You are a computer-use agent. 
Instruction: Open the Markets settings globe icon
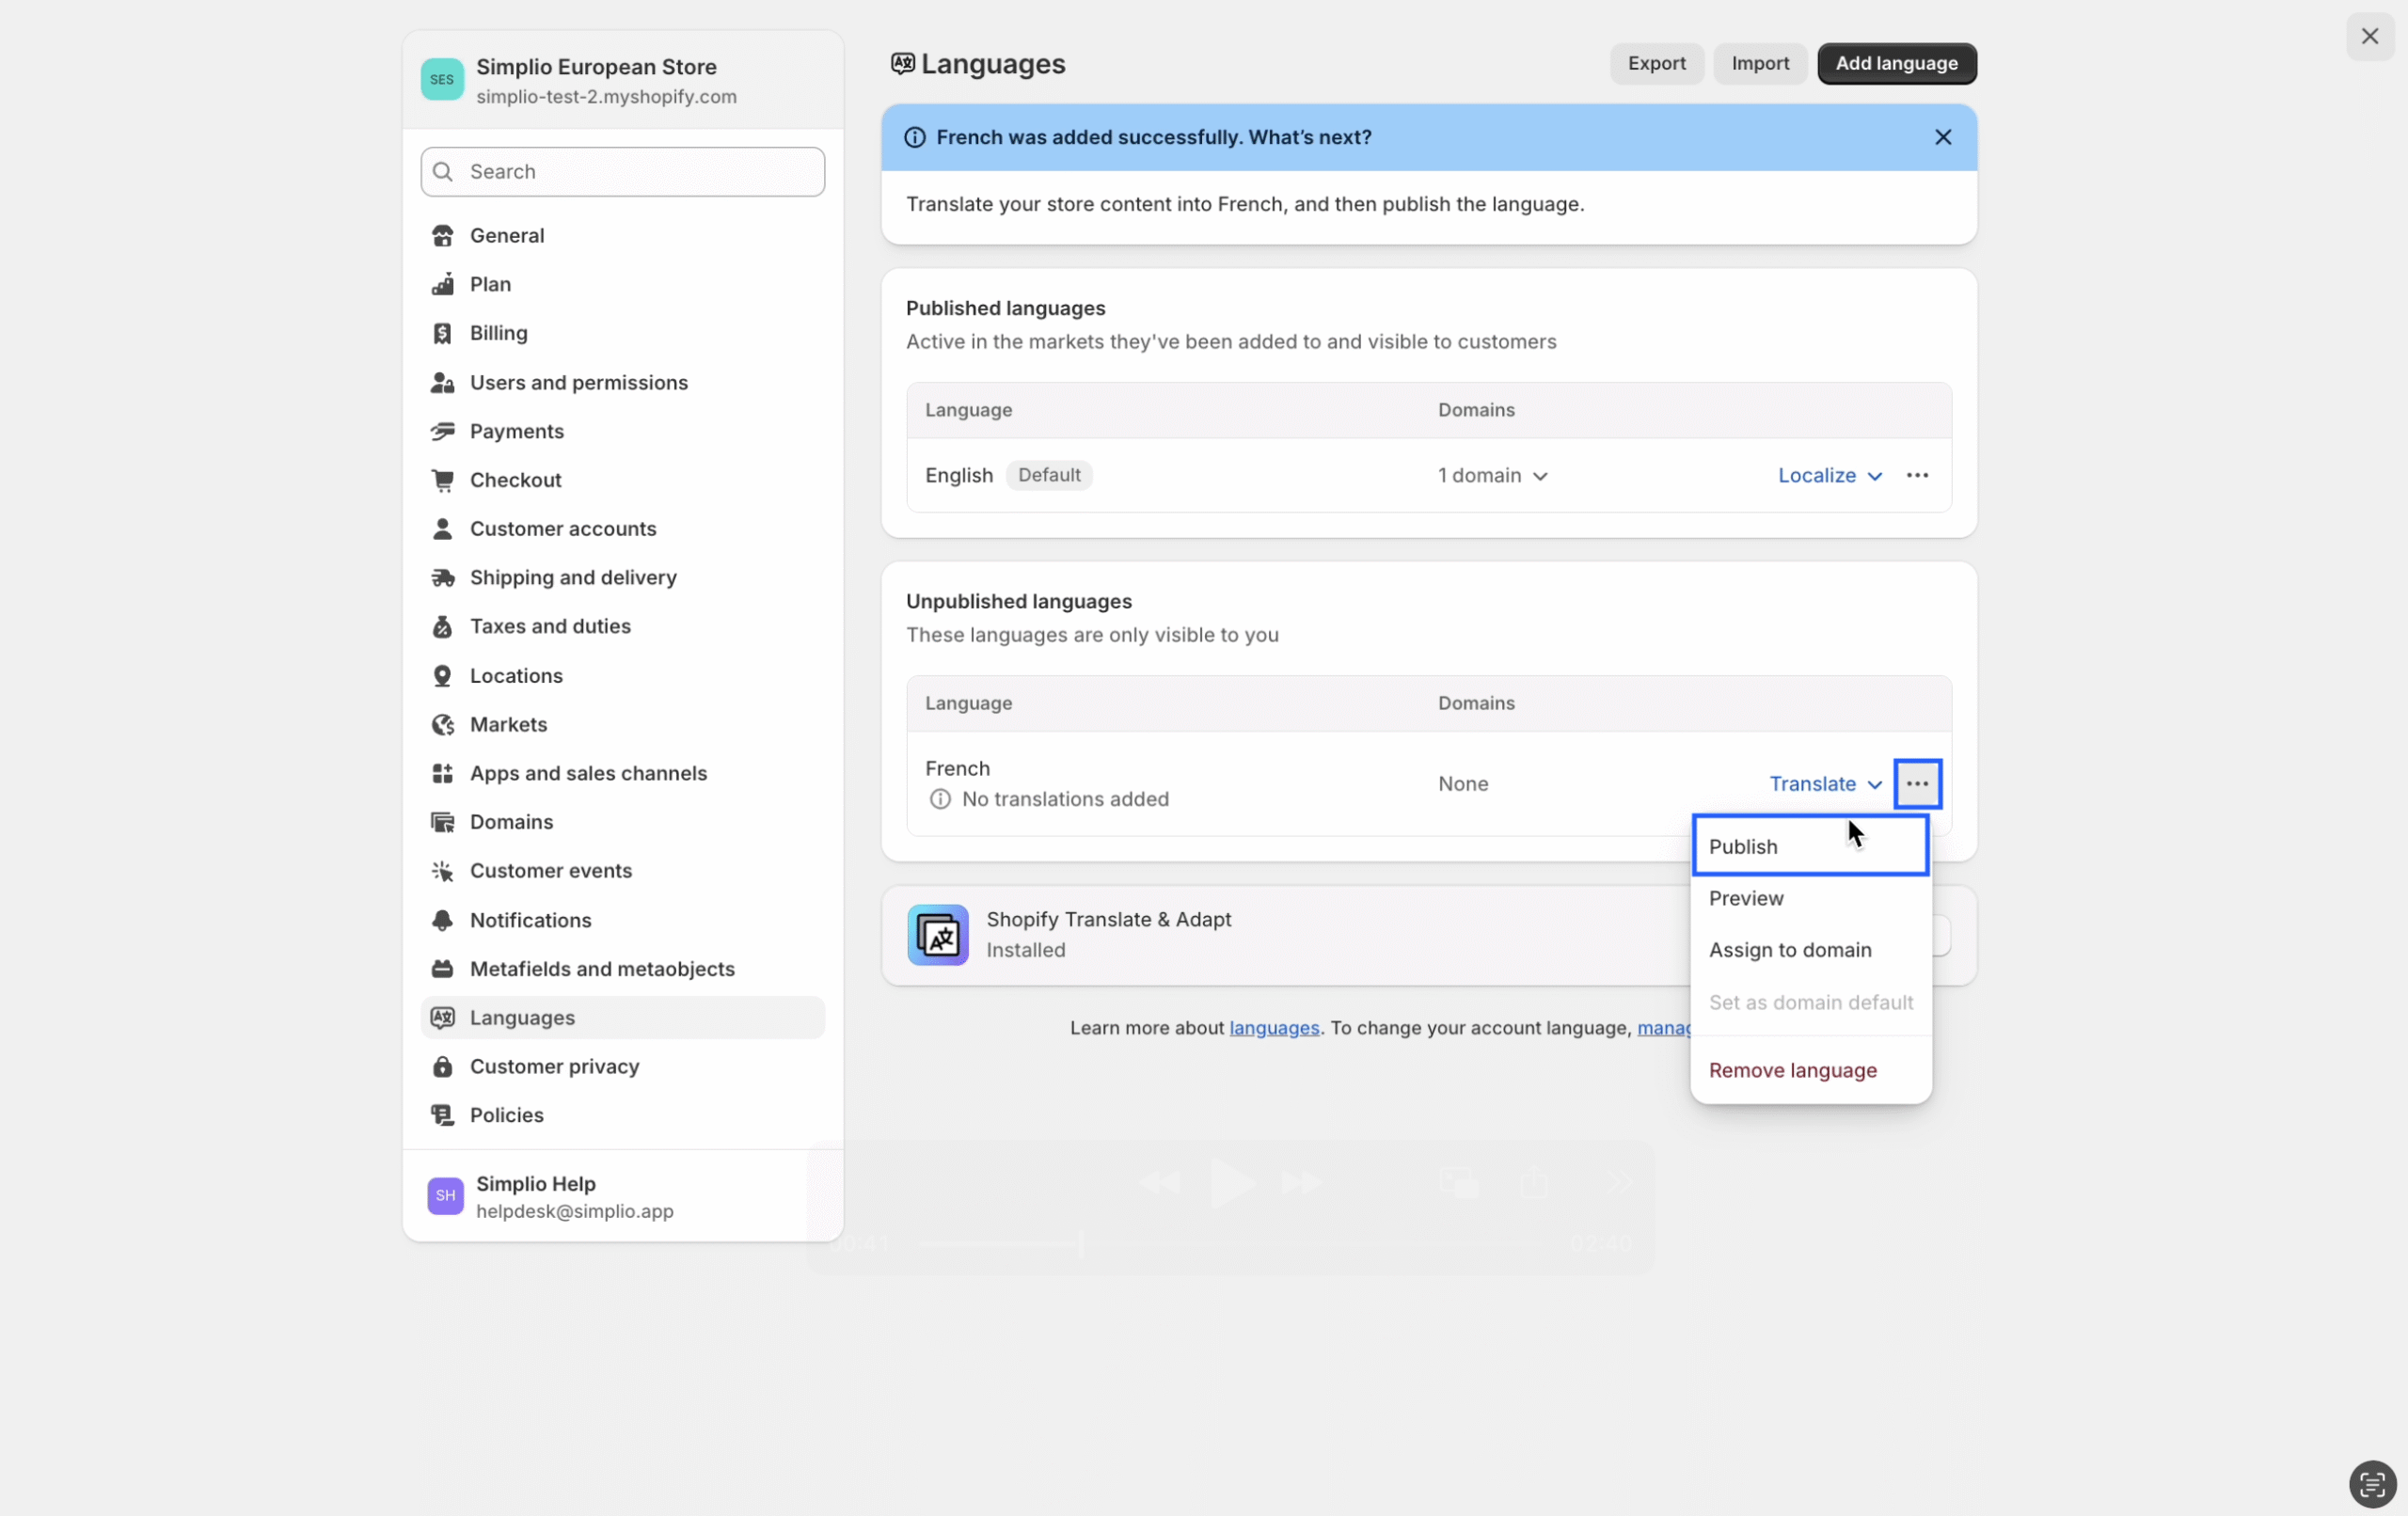tap(442, 724)
